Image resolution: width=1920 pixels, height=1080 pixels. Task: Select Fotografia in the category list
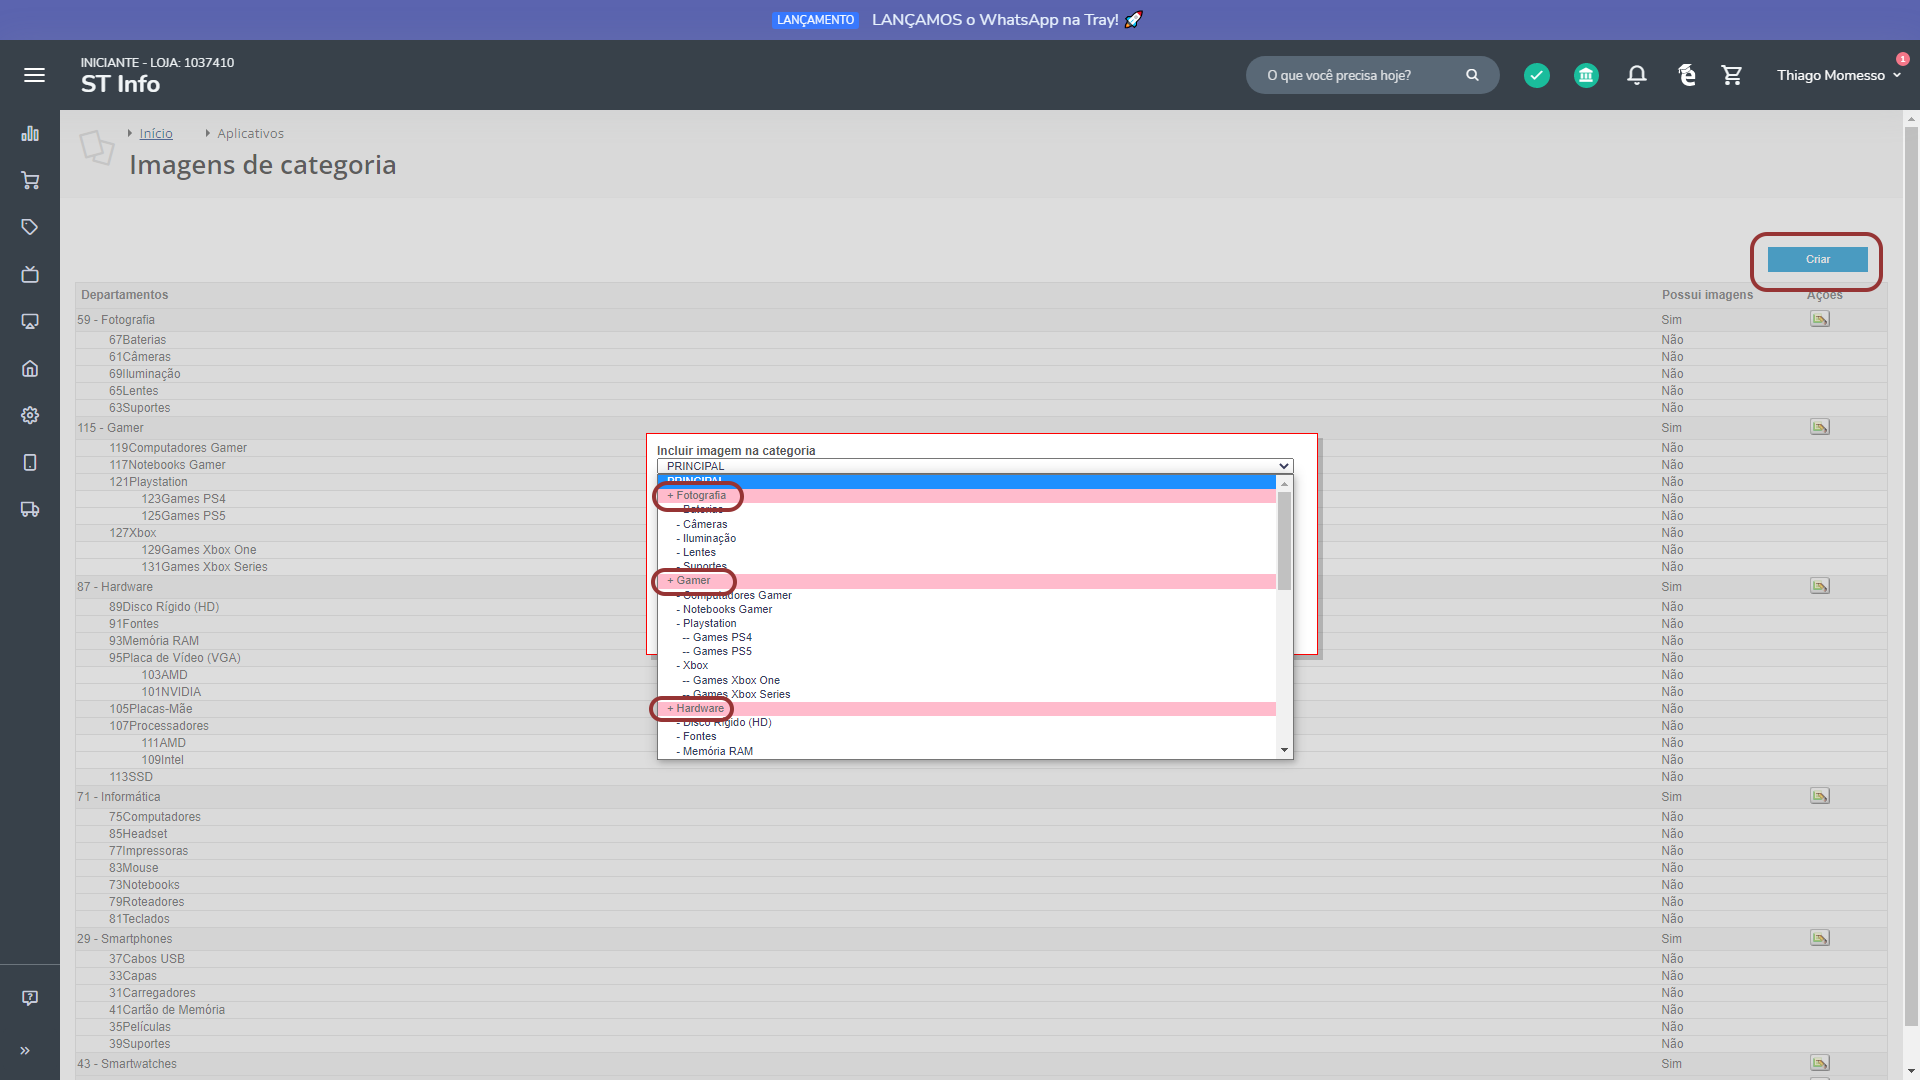pyautogui.click(x=701, y=496)
